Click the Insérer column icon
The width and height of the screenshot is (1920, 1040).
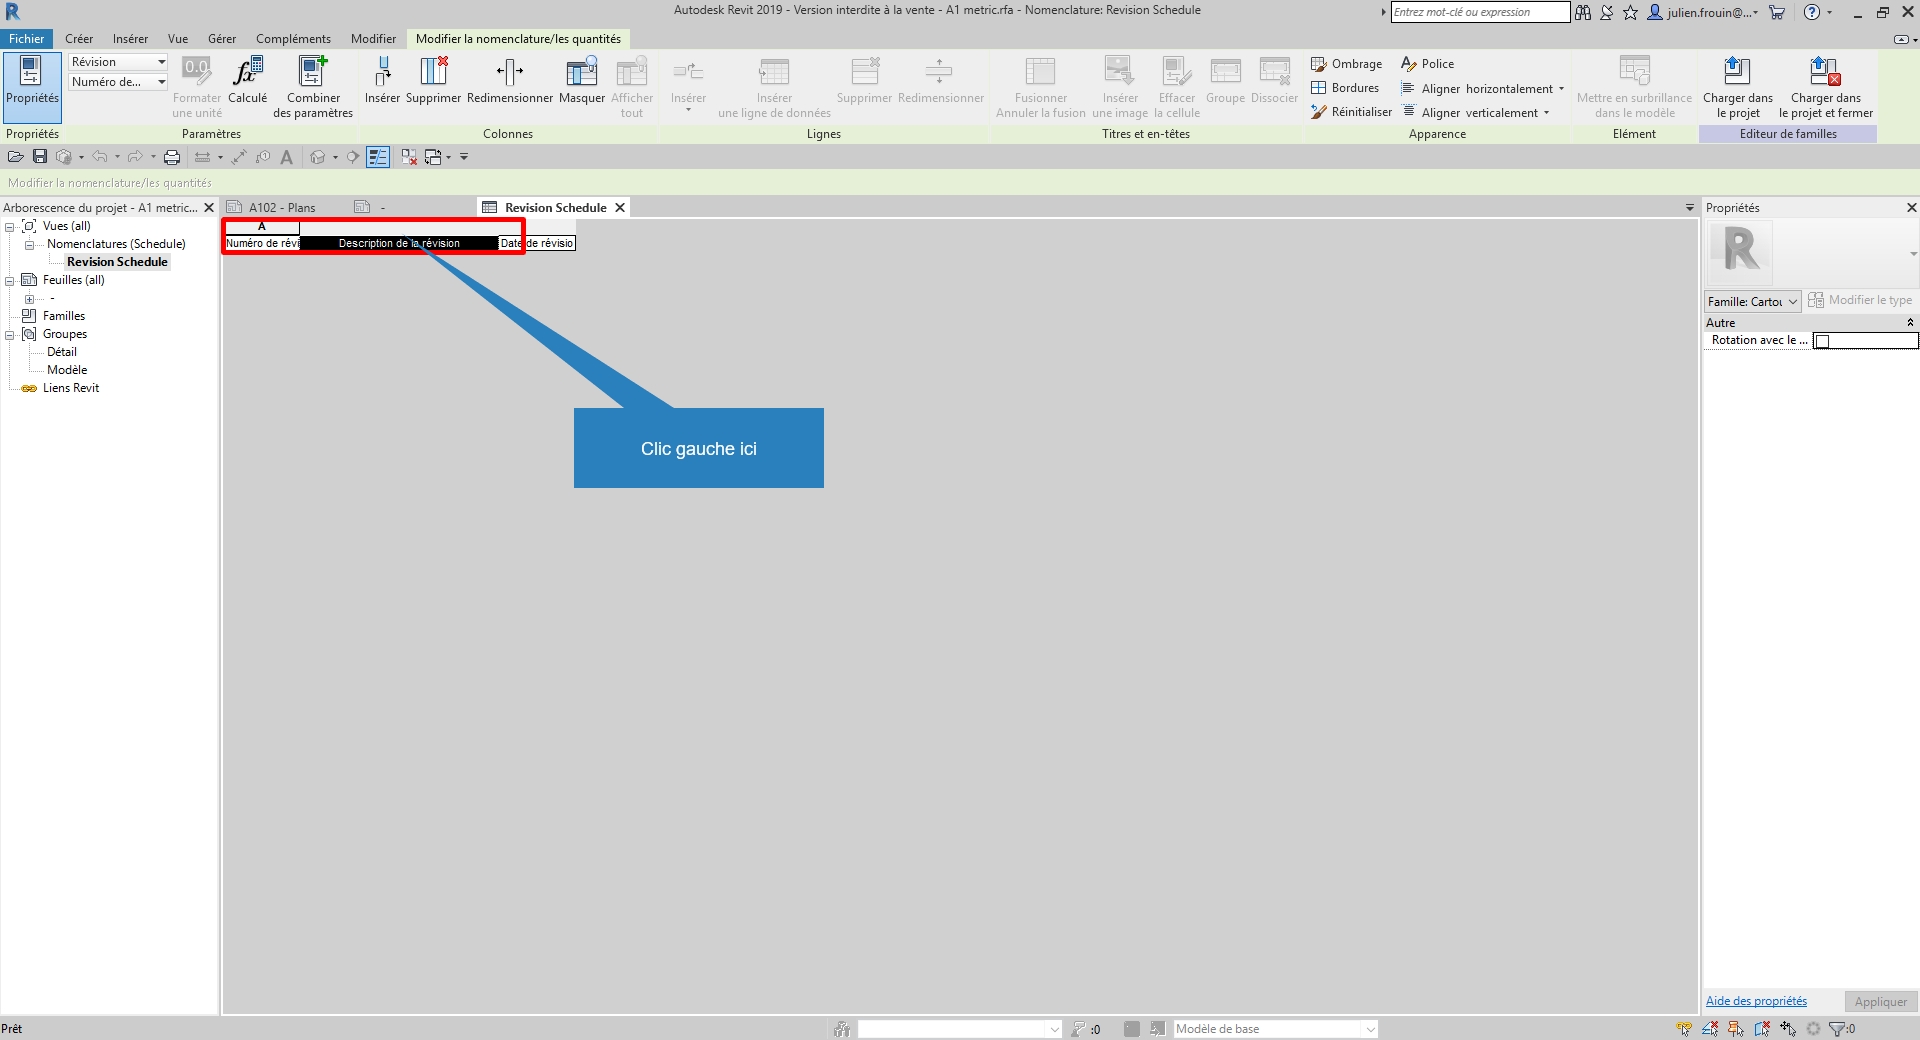(x=382, y=73)
